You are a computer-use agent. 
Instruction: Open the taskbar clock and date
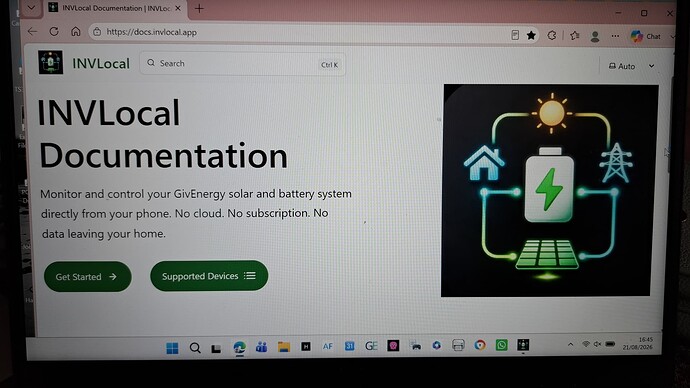coord(638,343)
